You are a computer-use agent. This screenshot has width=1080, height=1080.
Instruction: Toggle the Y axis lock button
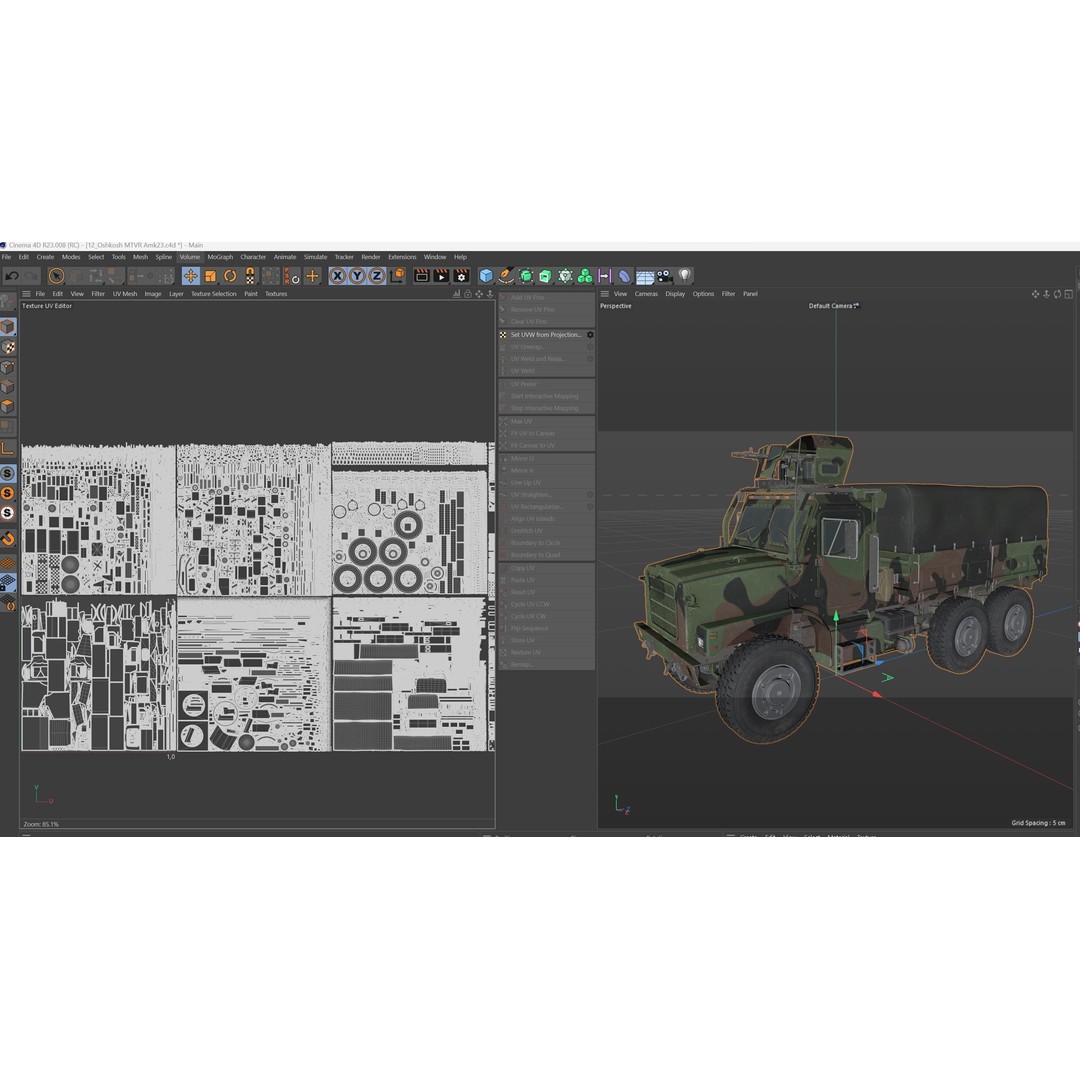tap(357, 276)
